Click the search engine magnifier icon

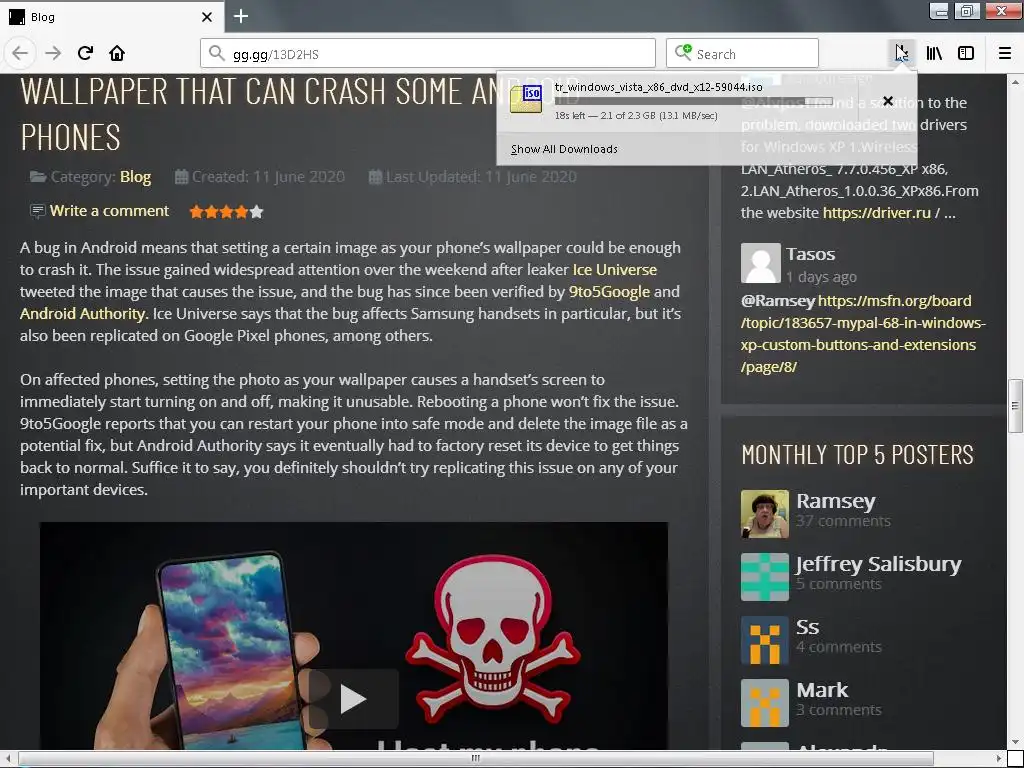click(x=682, y=52)
